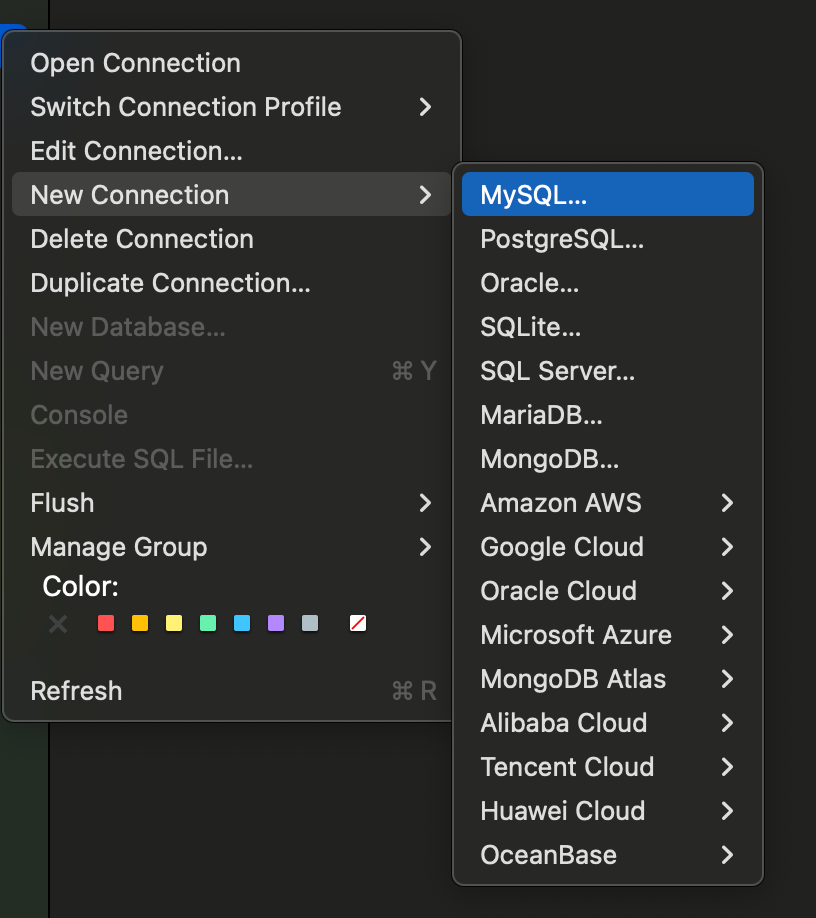816x918 pixels.
Task: Click Duplicate Connection... menu item
Action: click(170, 283)
